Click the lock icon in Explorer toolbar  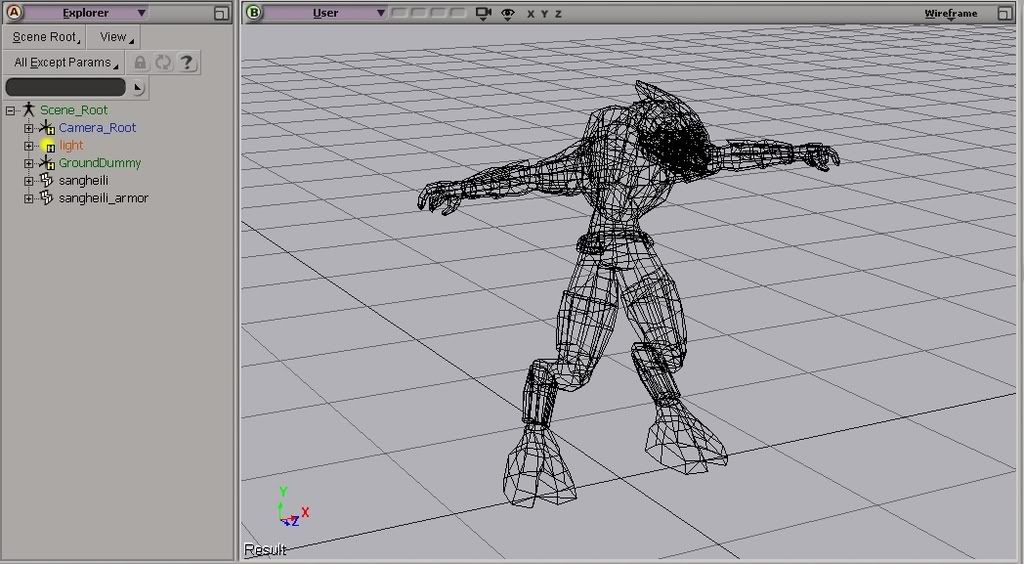140,63
